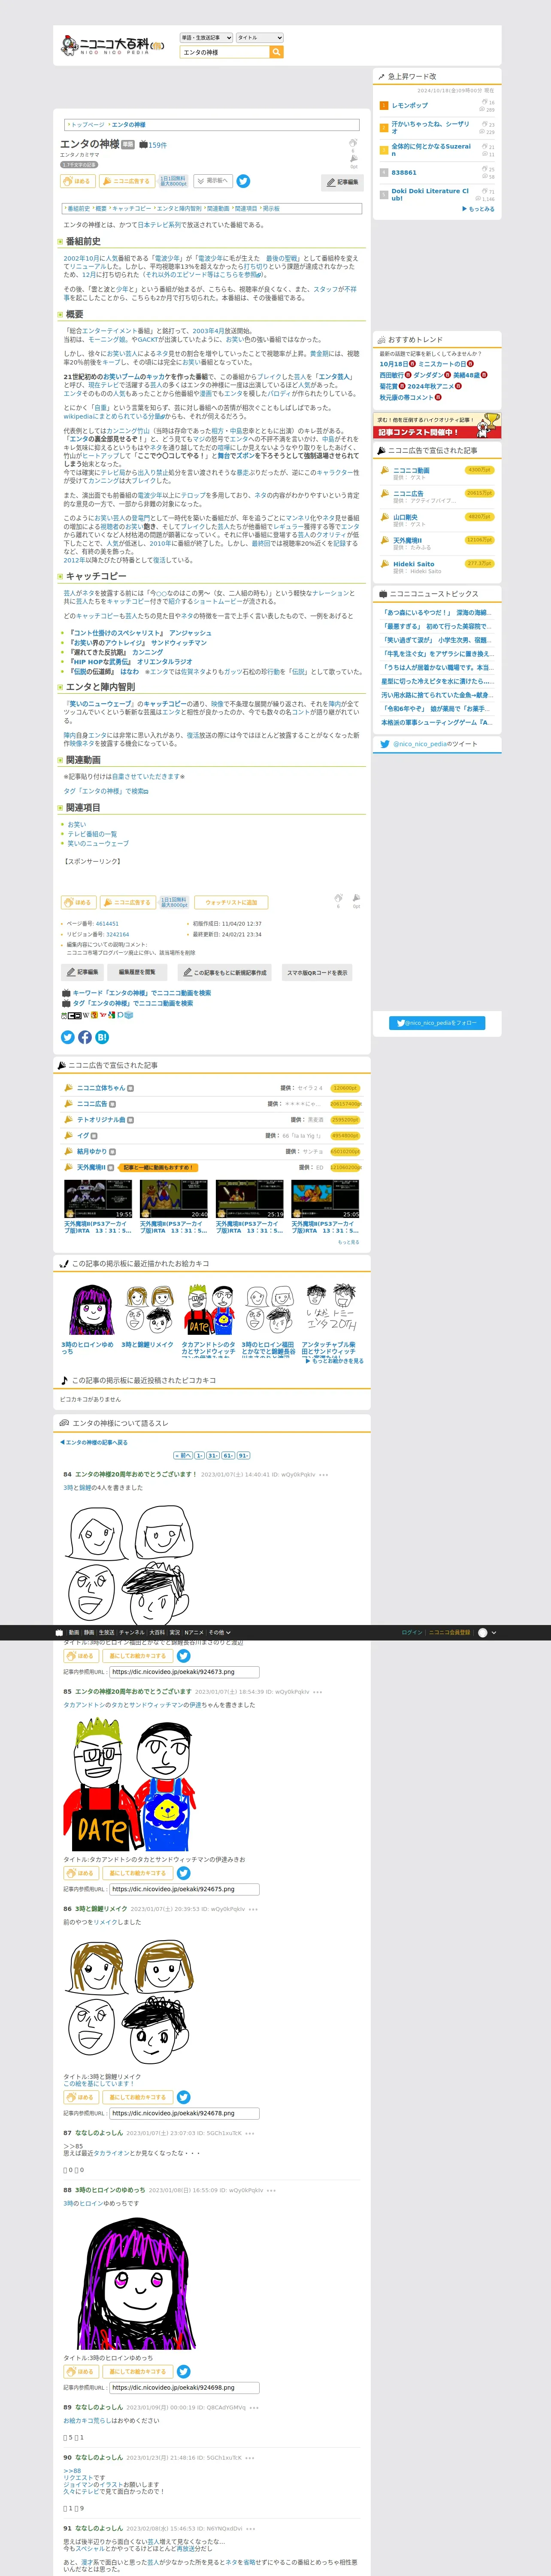The height and width of the screenshot is (2576, 551).
Task: Open 天外魔境II video thumbnail 20:40
Action: [174, 1199]
